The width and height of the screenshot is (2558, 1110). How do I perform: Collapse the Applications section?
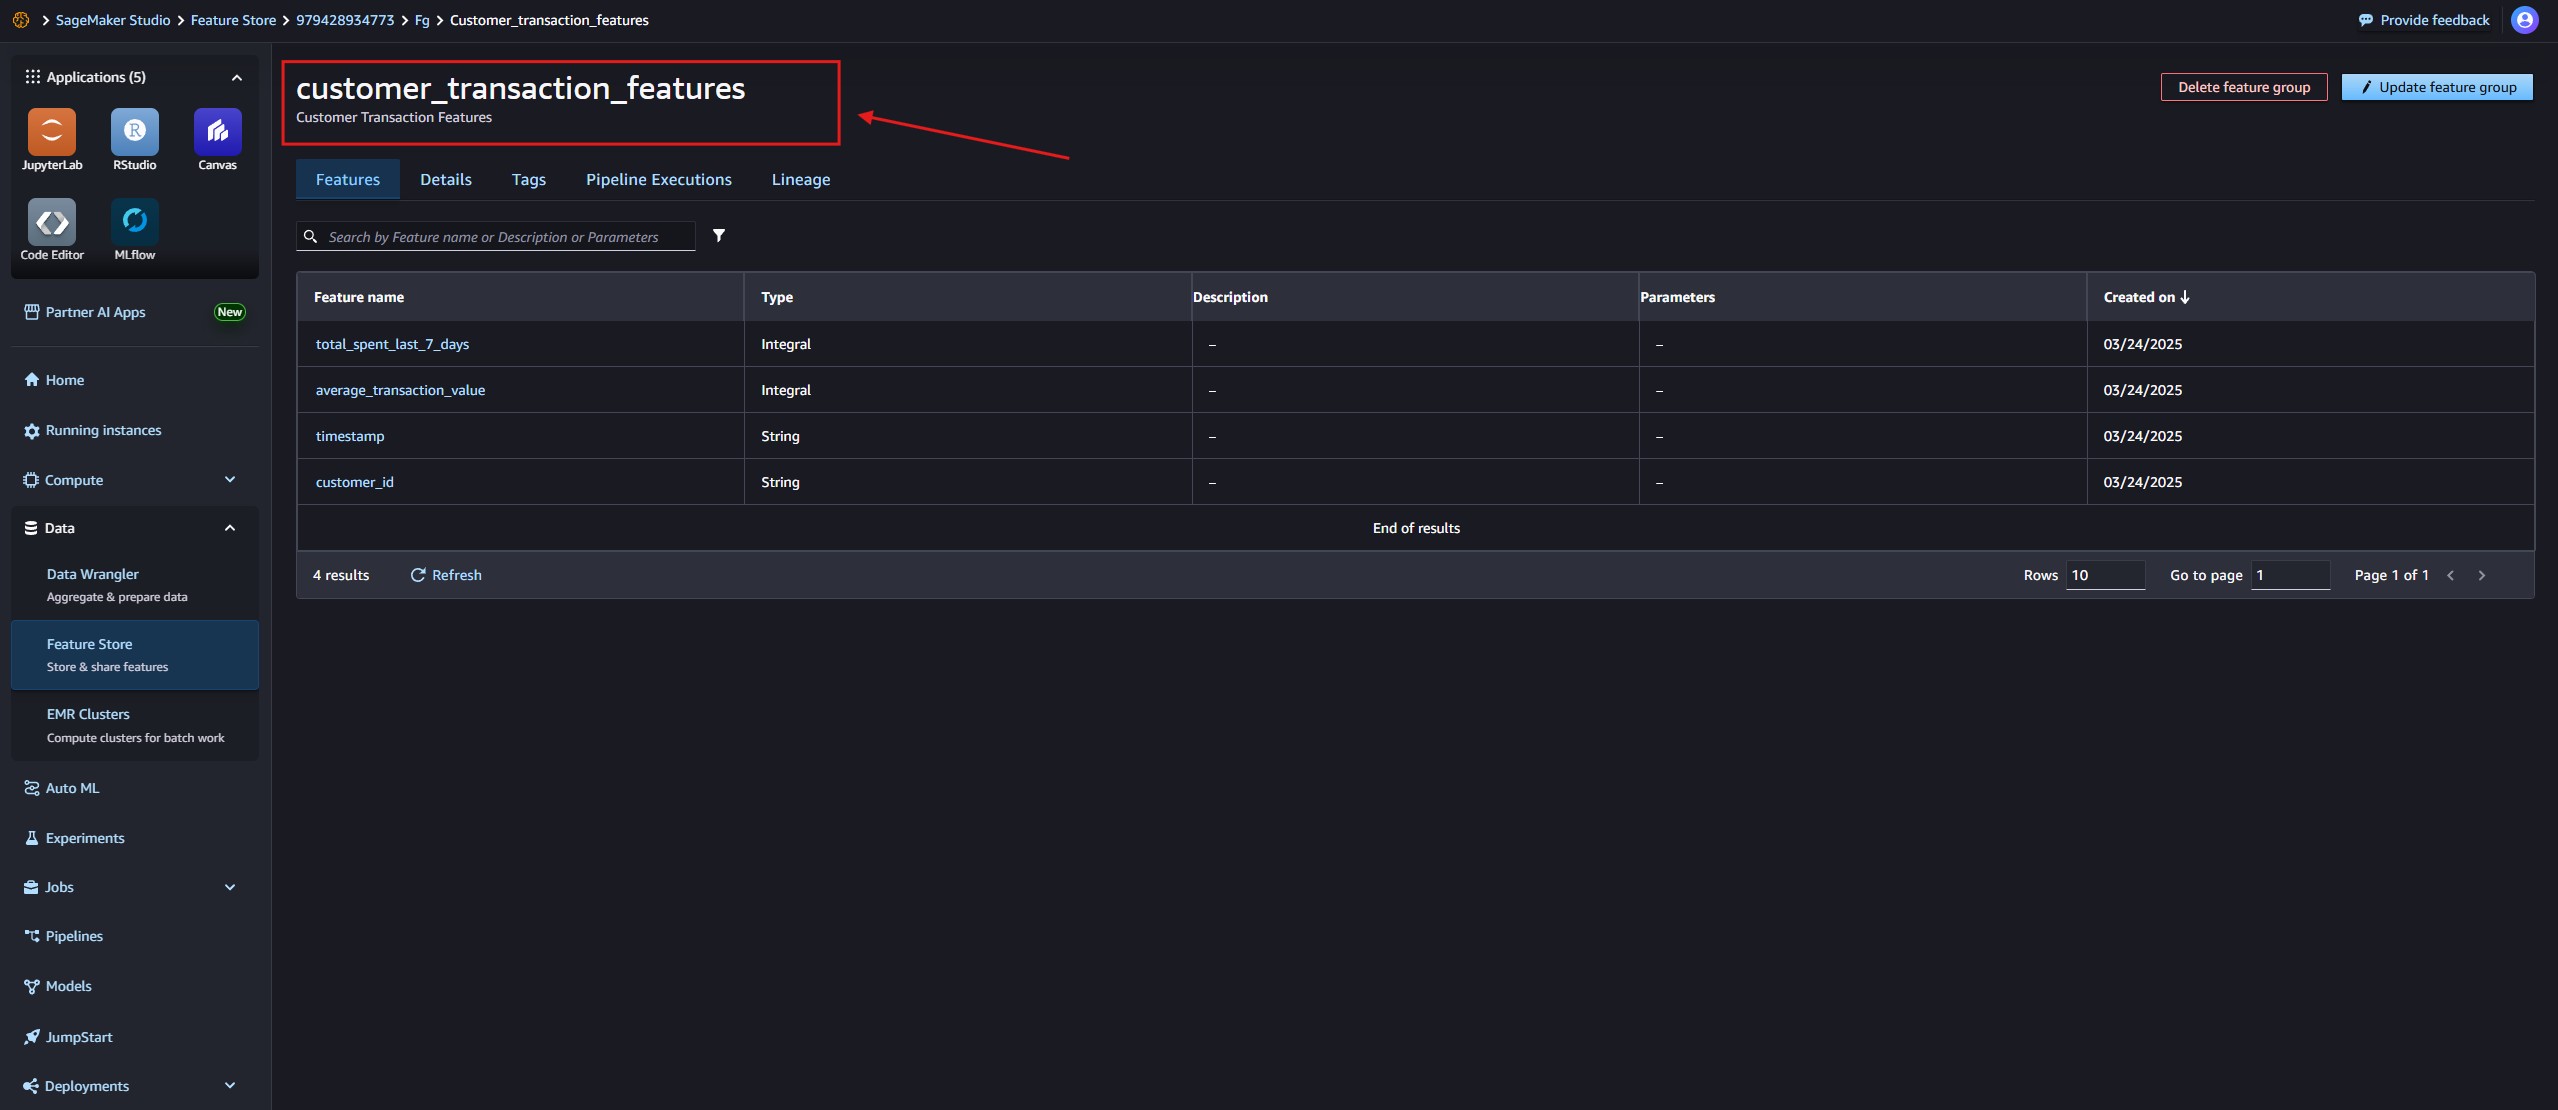(x=237, y=77)
